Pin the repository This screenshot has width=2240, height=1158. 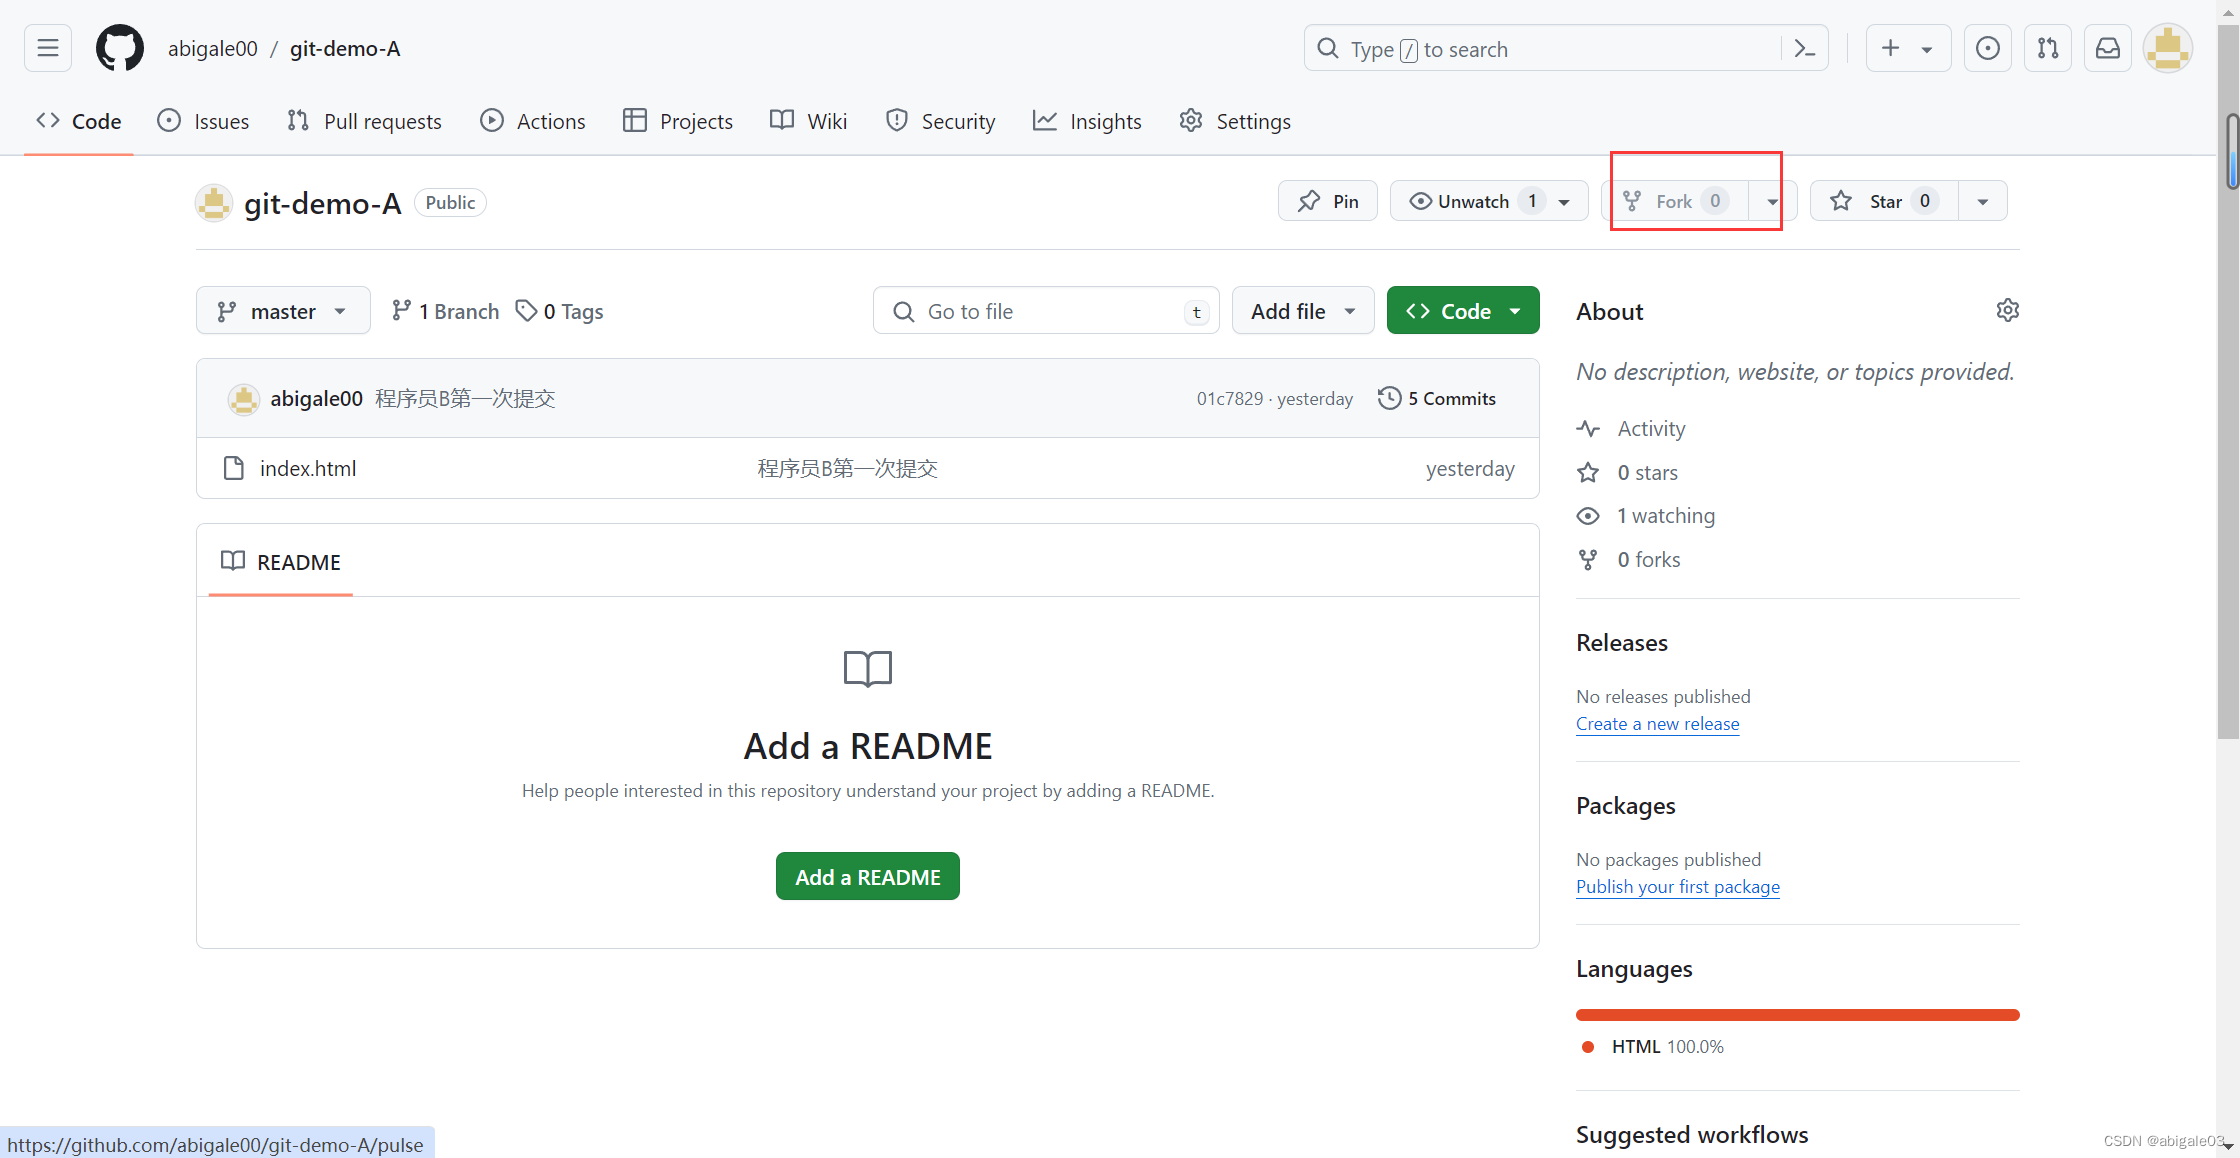pyautogui.click(x=1327, y=200)
